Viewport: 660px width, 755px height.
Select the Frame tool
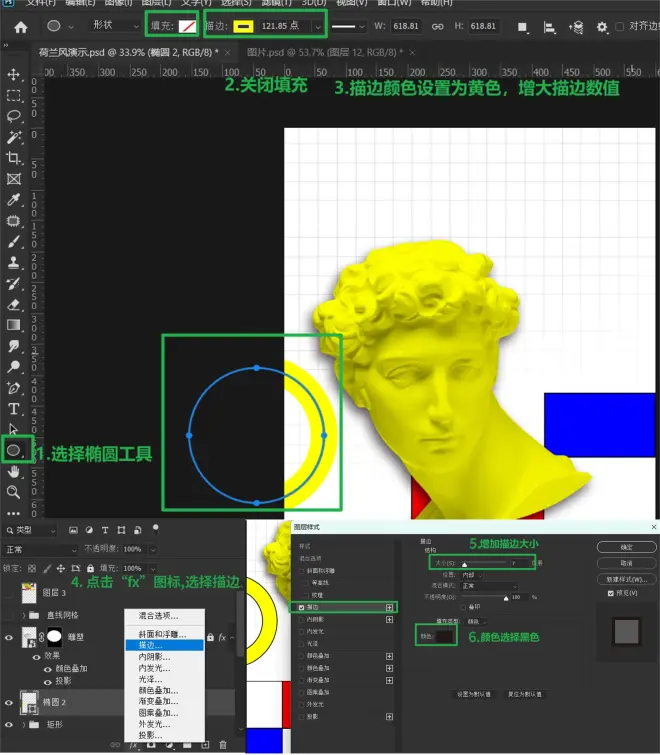[x=13, y=179]
